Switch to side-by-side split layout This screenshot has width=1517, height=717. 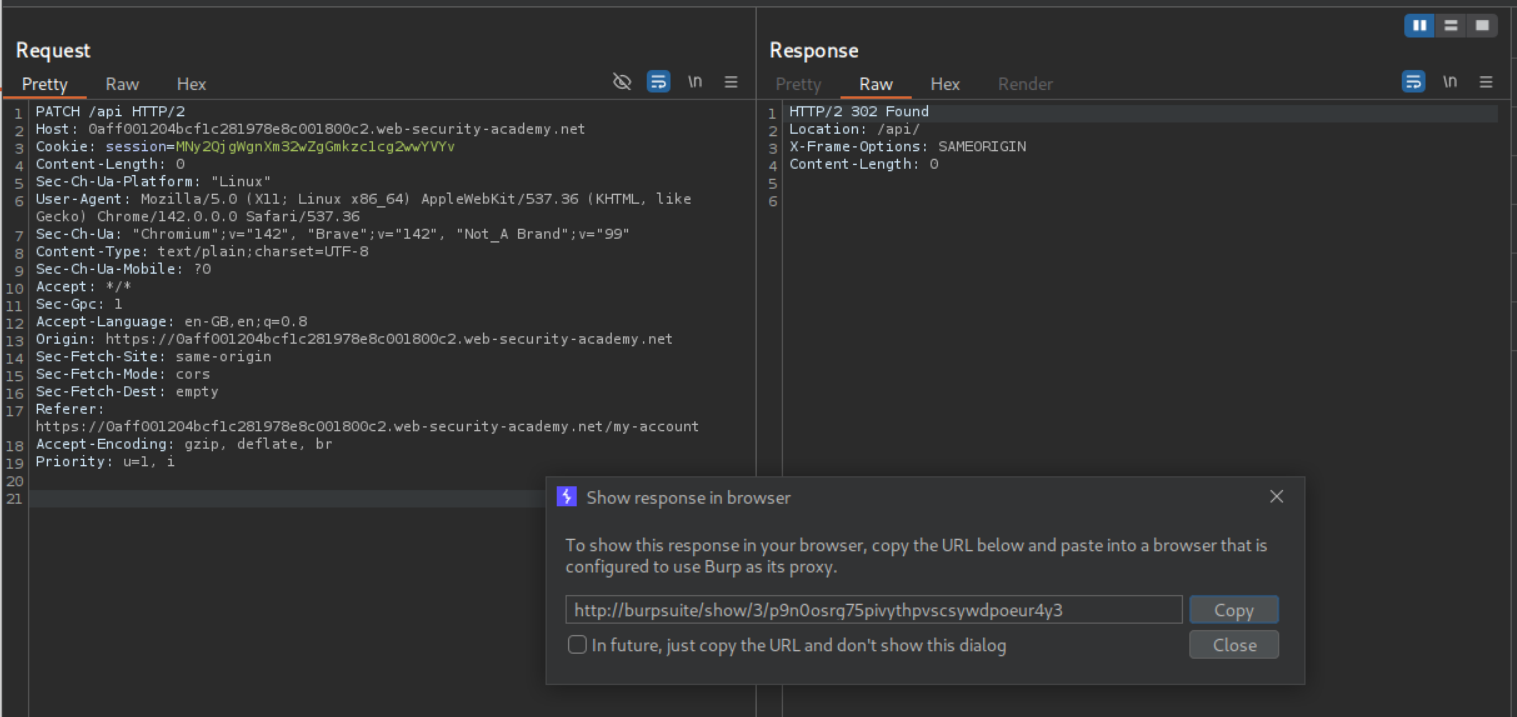[1419, 26]
